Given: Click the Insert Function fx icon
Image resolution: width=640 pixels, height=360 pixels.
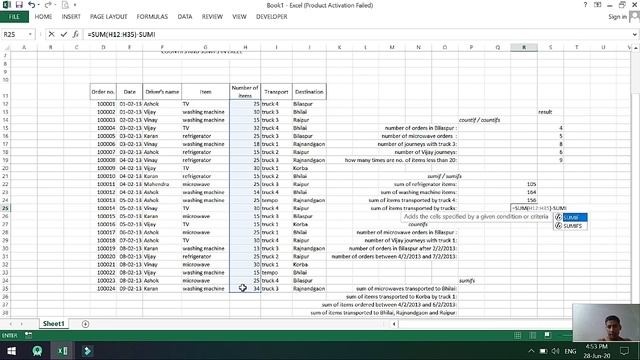Looking at the screenshot, I should click(x=76, y=34).
